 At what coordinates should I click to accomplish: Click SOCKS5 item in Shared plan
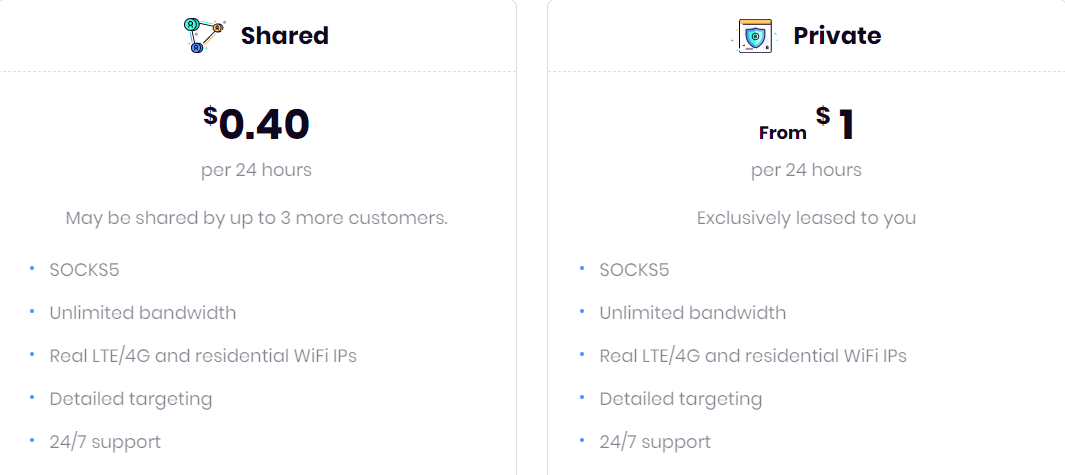tap(84, 270)
